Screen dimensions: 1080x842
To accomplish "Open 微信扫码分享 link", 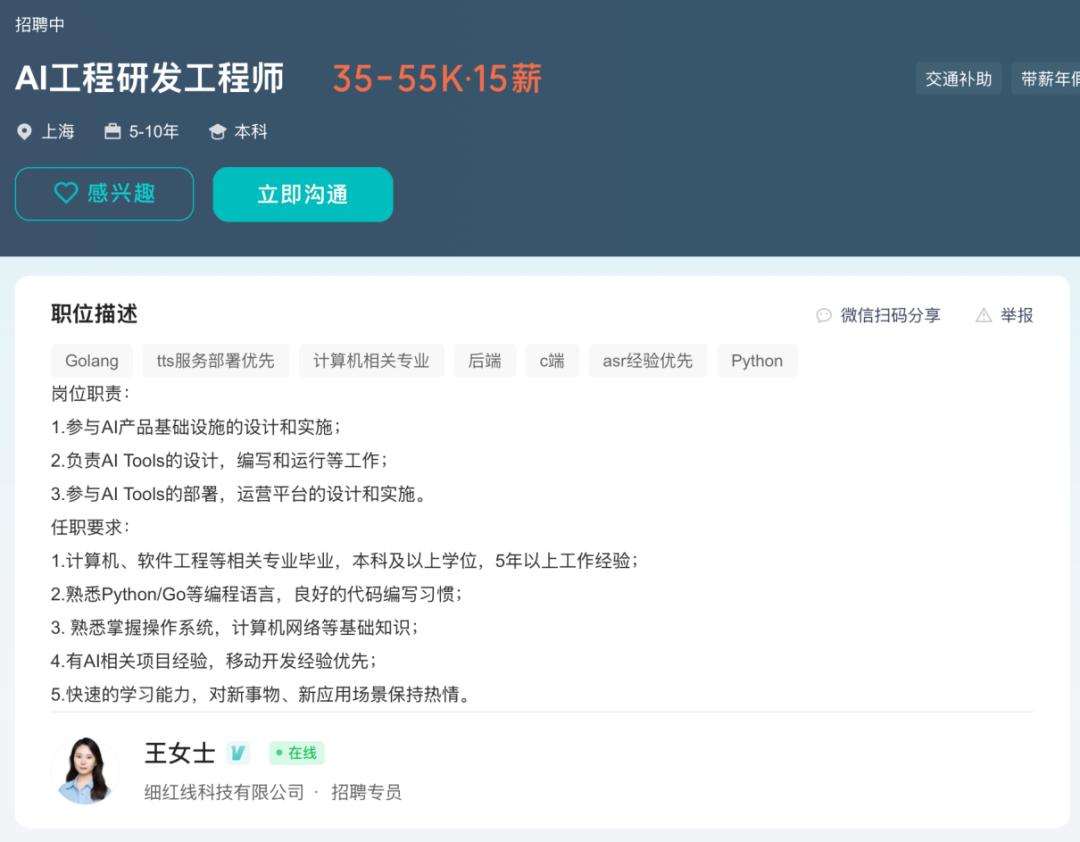I will tap(890, 315).
